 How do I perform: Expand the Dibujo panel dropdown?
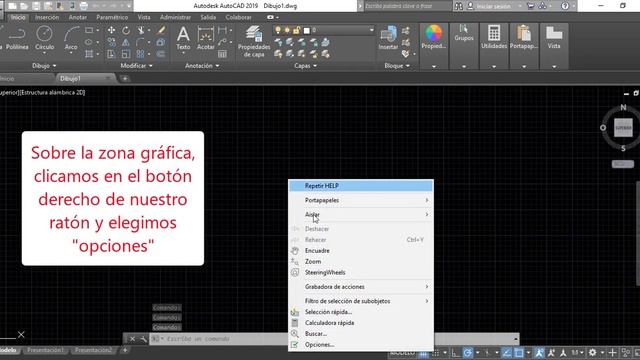pyautogui.click(x=44, y=66)
